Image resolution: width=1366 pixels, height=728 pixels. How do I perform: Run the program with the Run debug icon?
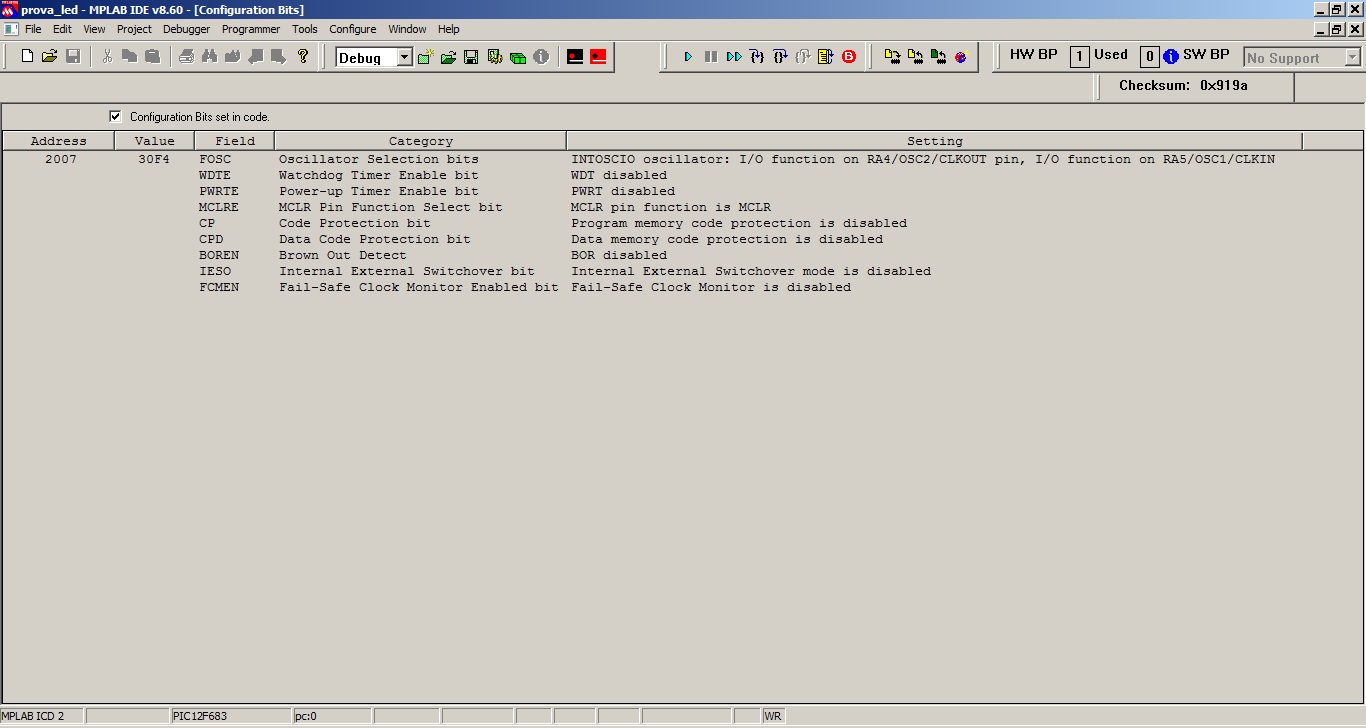click(687, 56)
